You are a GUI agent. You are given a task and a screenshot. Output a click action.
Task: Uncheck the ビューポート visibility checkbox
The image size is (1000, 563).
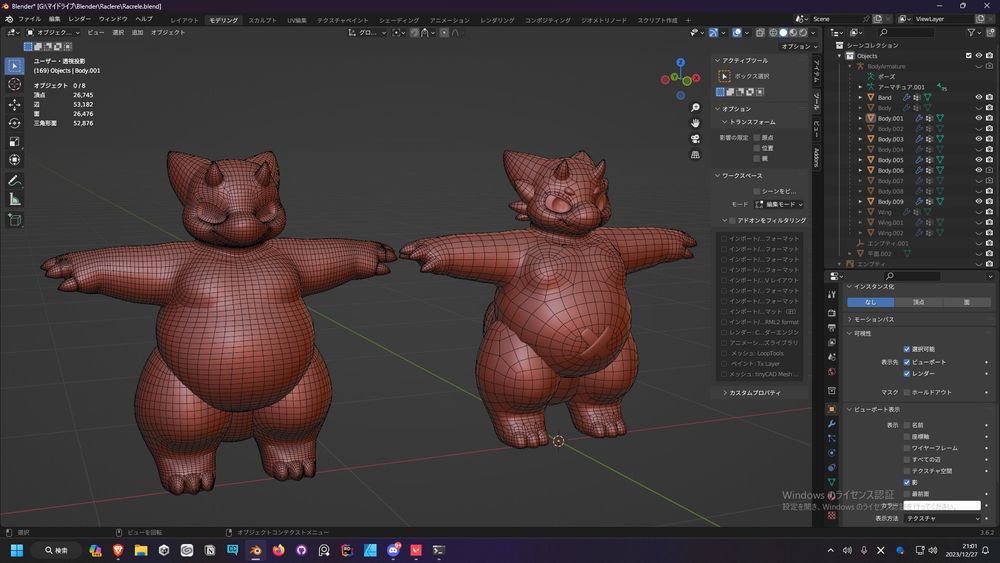[x=907, y=362]
